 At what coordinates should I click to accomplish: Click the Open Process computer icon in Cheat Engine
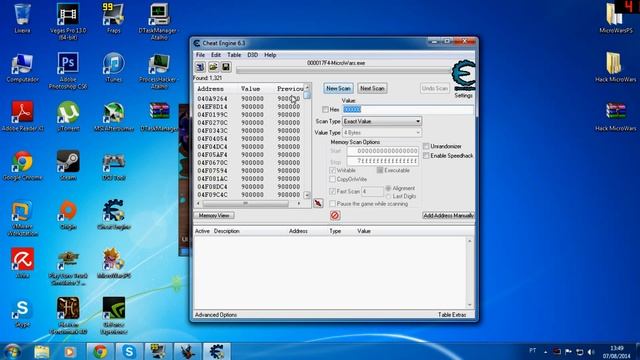tap(200, 67)
